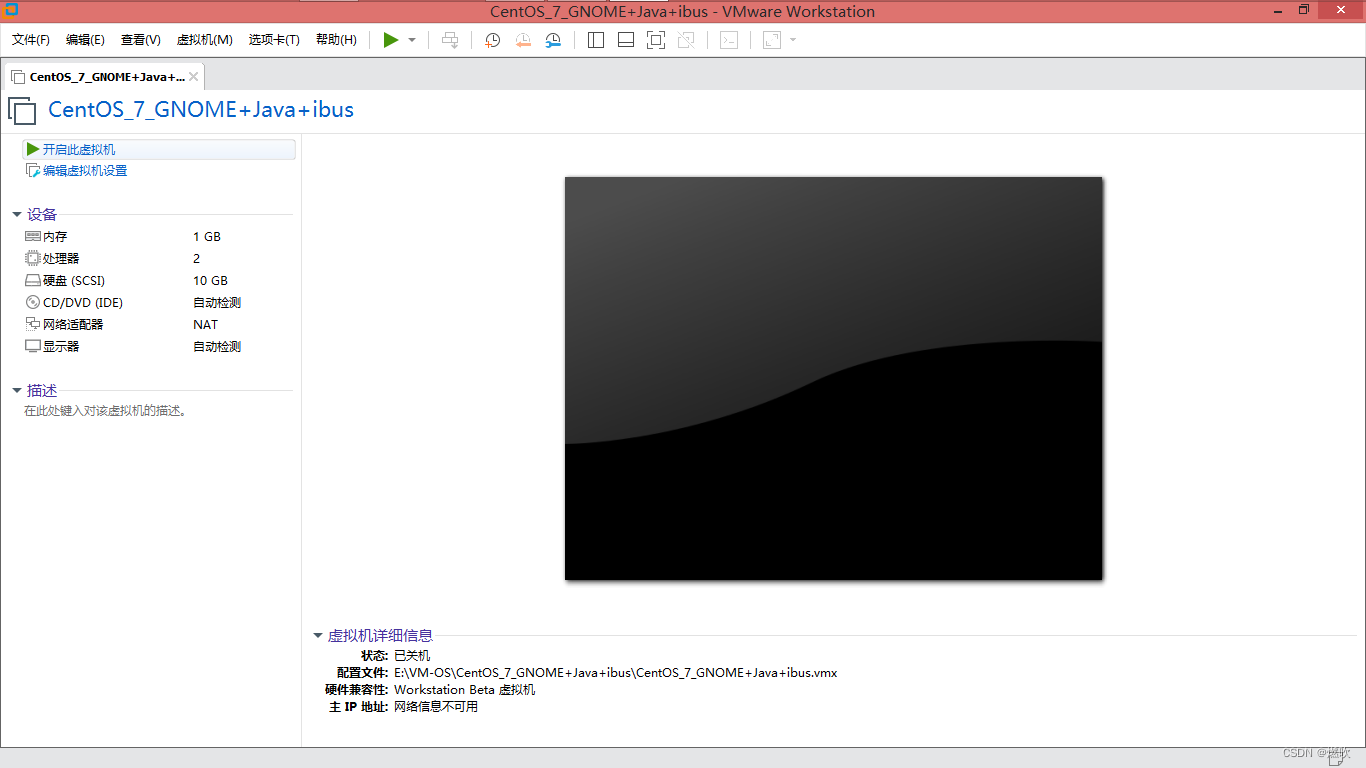Image resolution: width=1366 pixels, height=768 pixels.
Task: Click the memory chip icon
Action: coord(33,237)
